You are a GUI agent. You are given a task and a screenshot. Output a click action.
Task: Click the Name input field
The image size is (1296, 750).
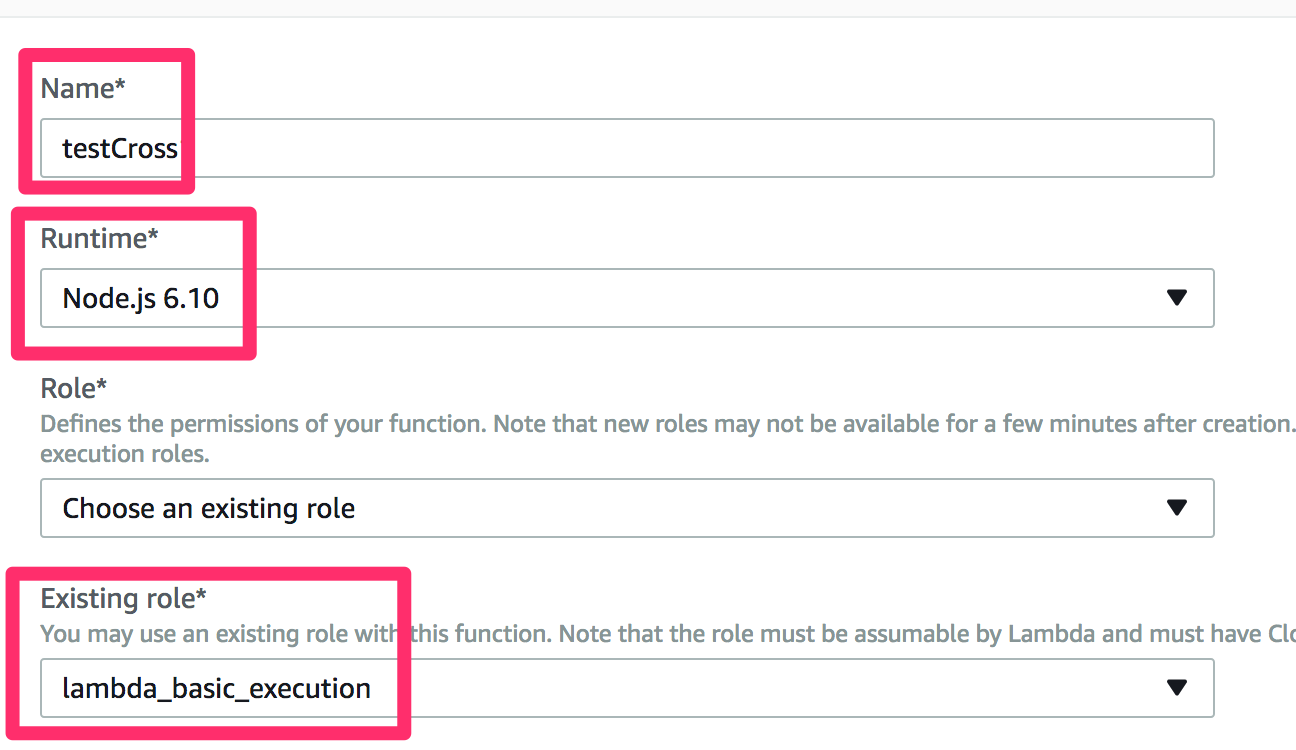coord(627,148)
